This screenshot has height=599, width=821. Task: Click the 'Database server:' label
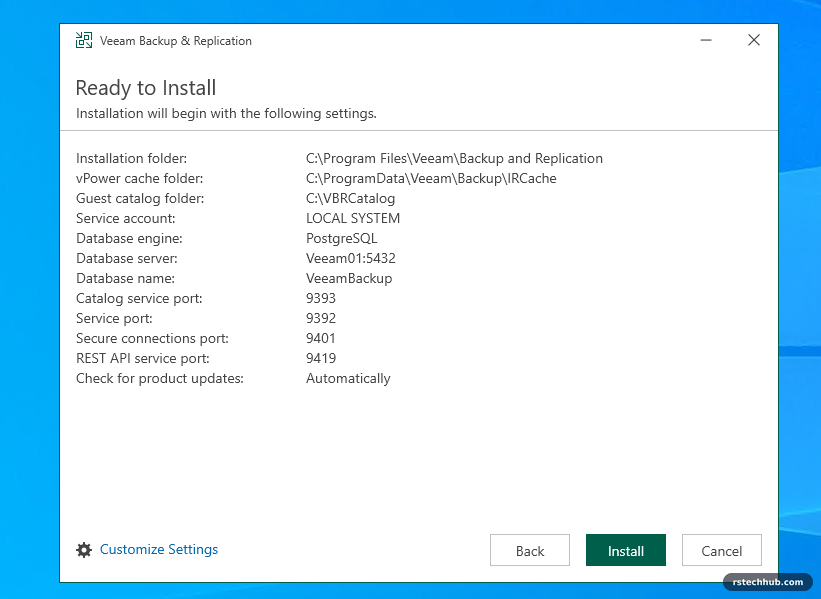(x=127, y=258)
